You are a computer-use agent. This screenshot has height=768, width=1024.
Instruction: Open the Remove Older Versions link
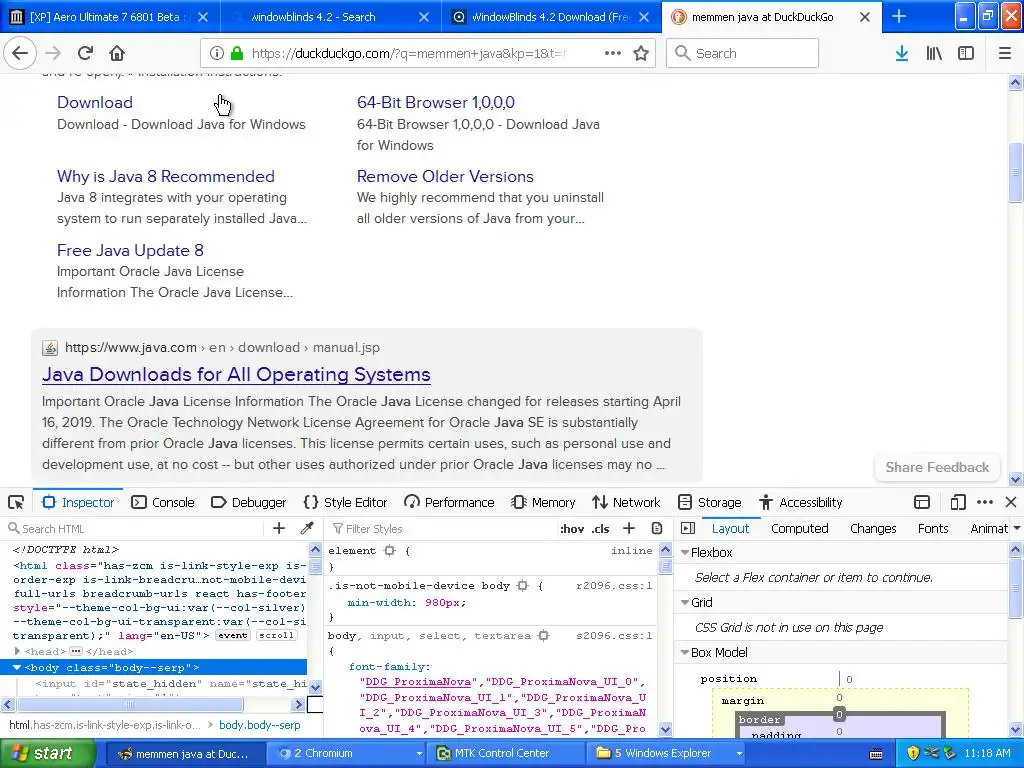click(x=445, y=176)
